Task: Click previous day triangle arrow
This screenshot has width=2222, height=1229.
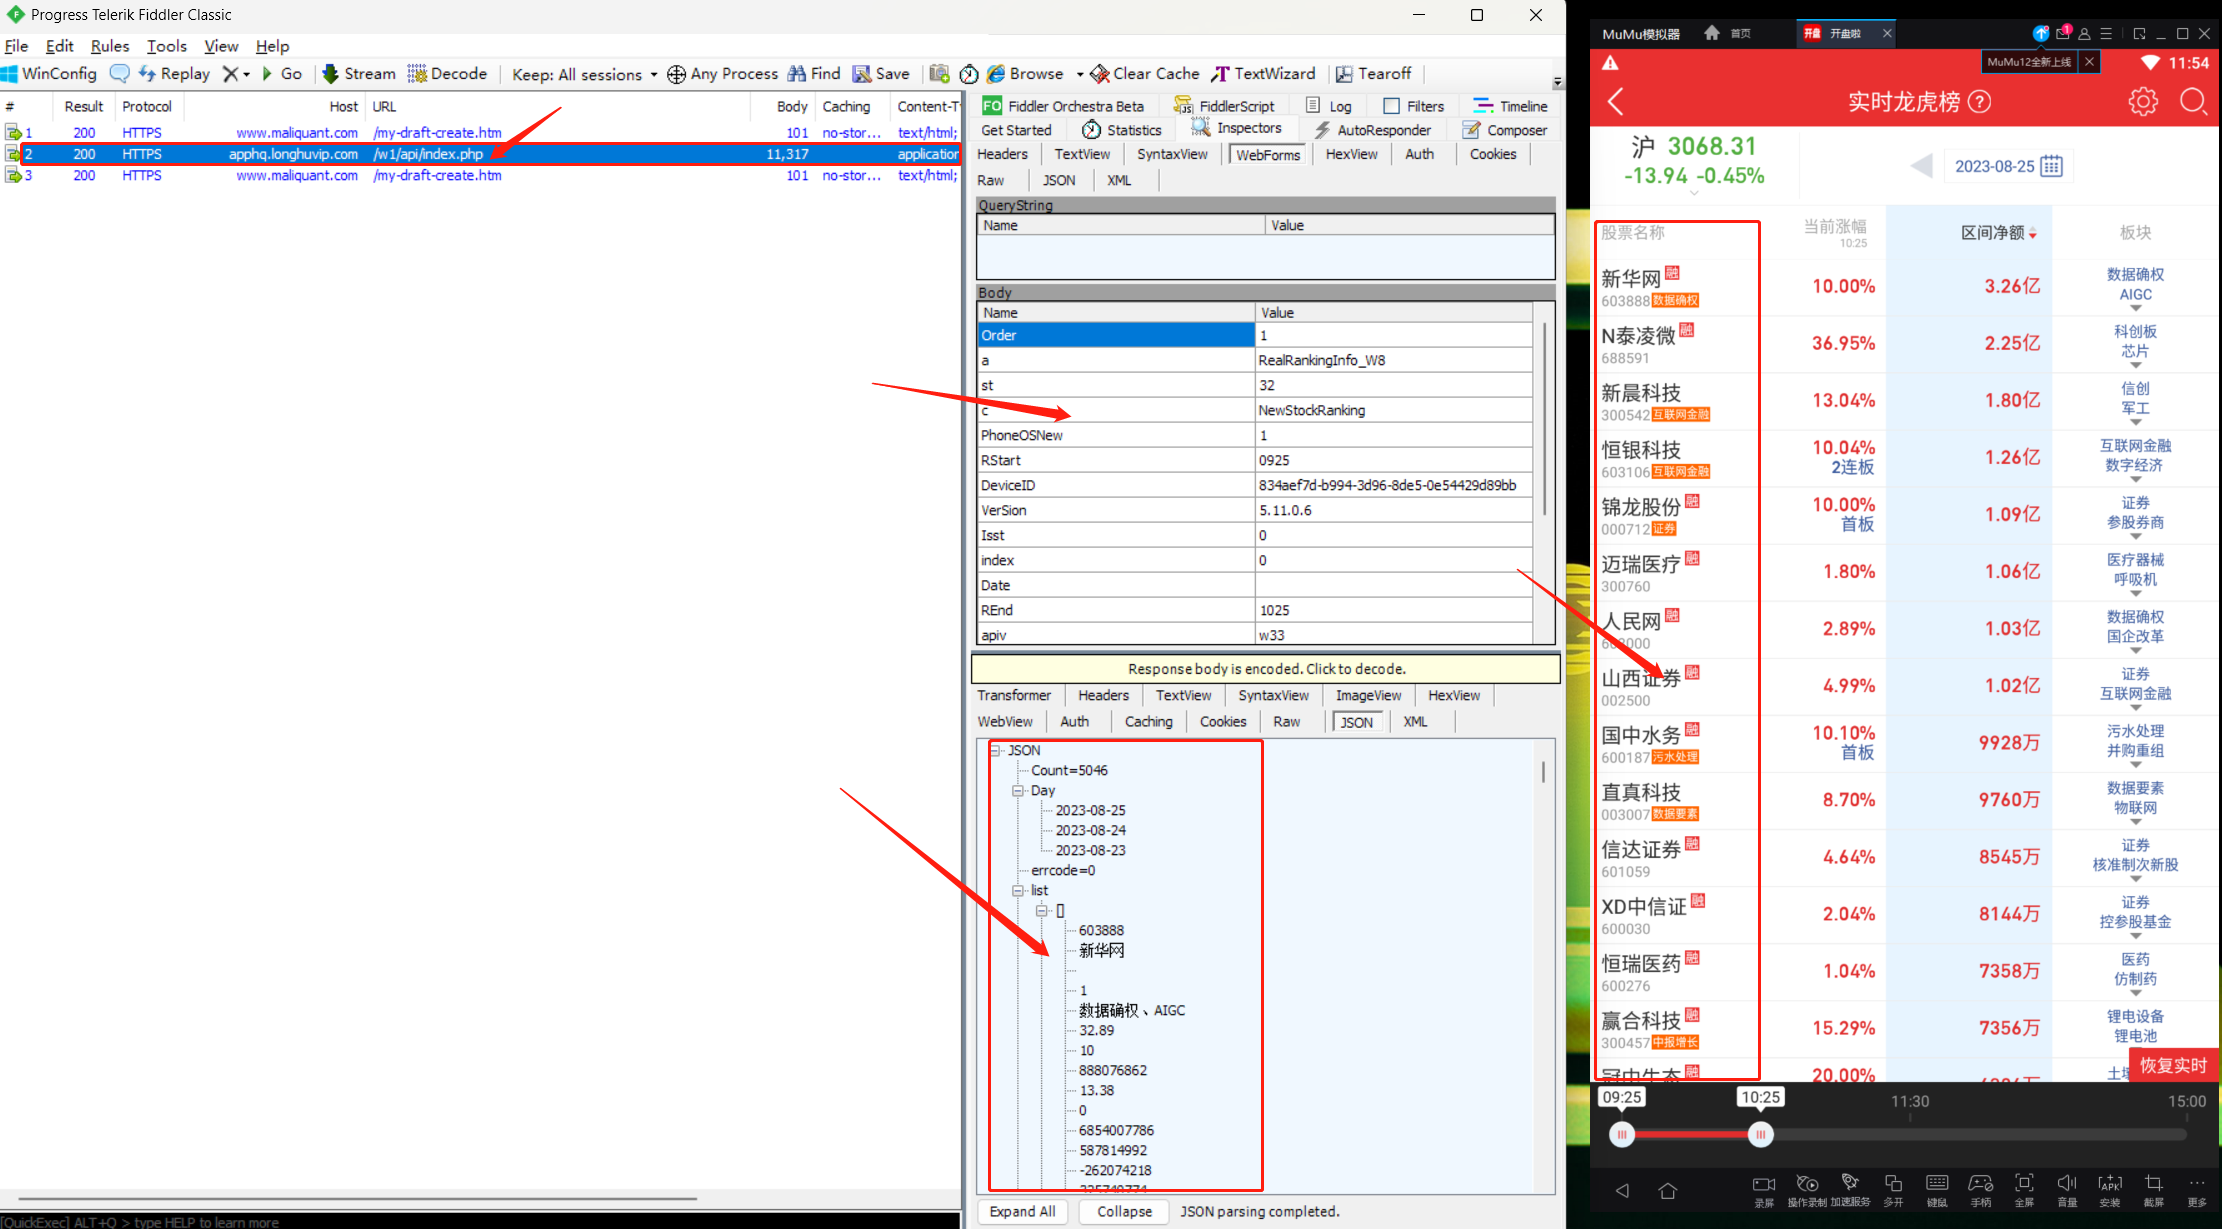Action: point(1921,166)
